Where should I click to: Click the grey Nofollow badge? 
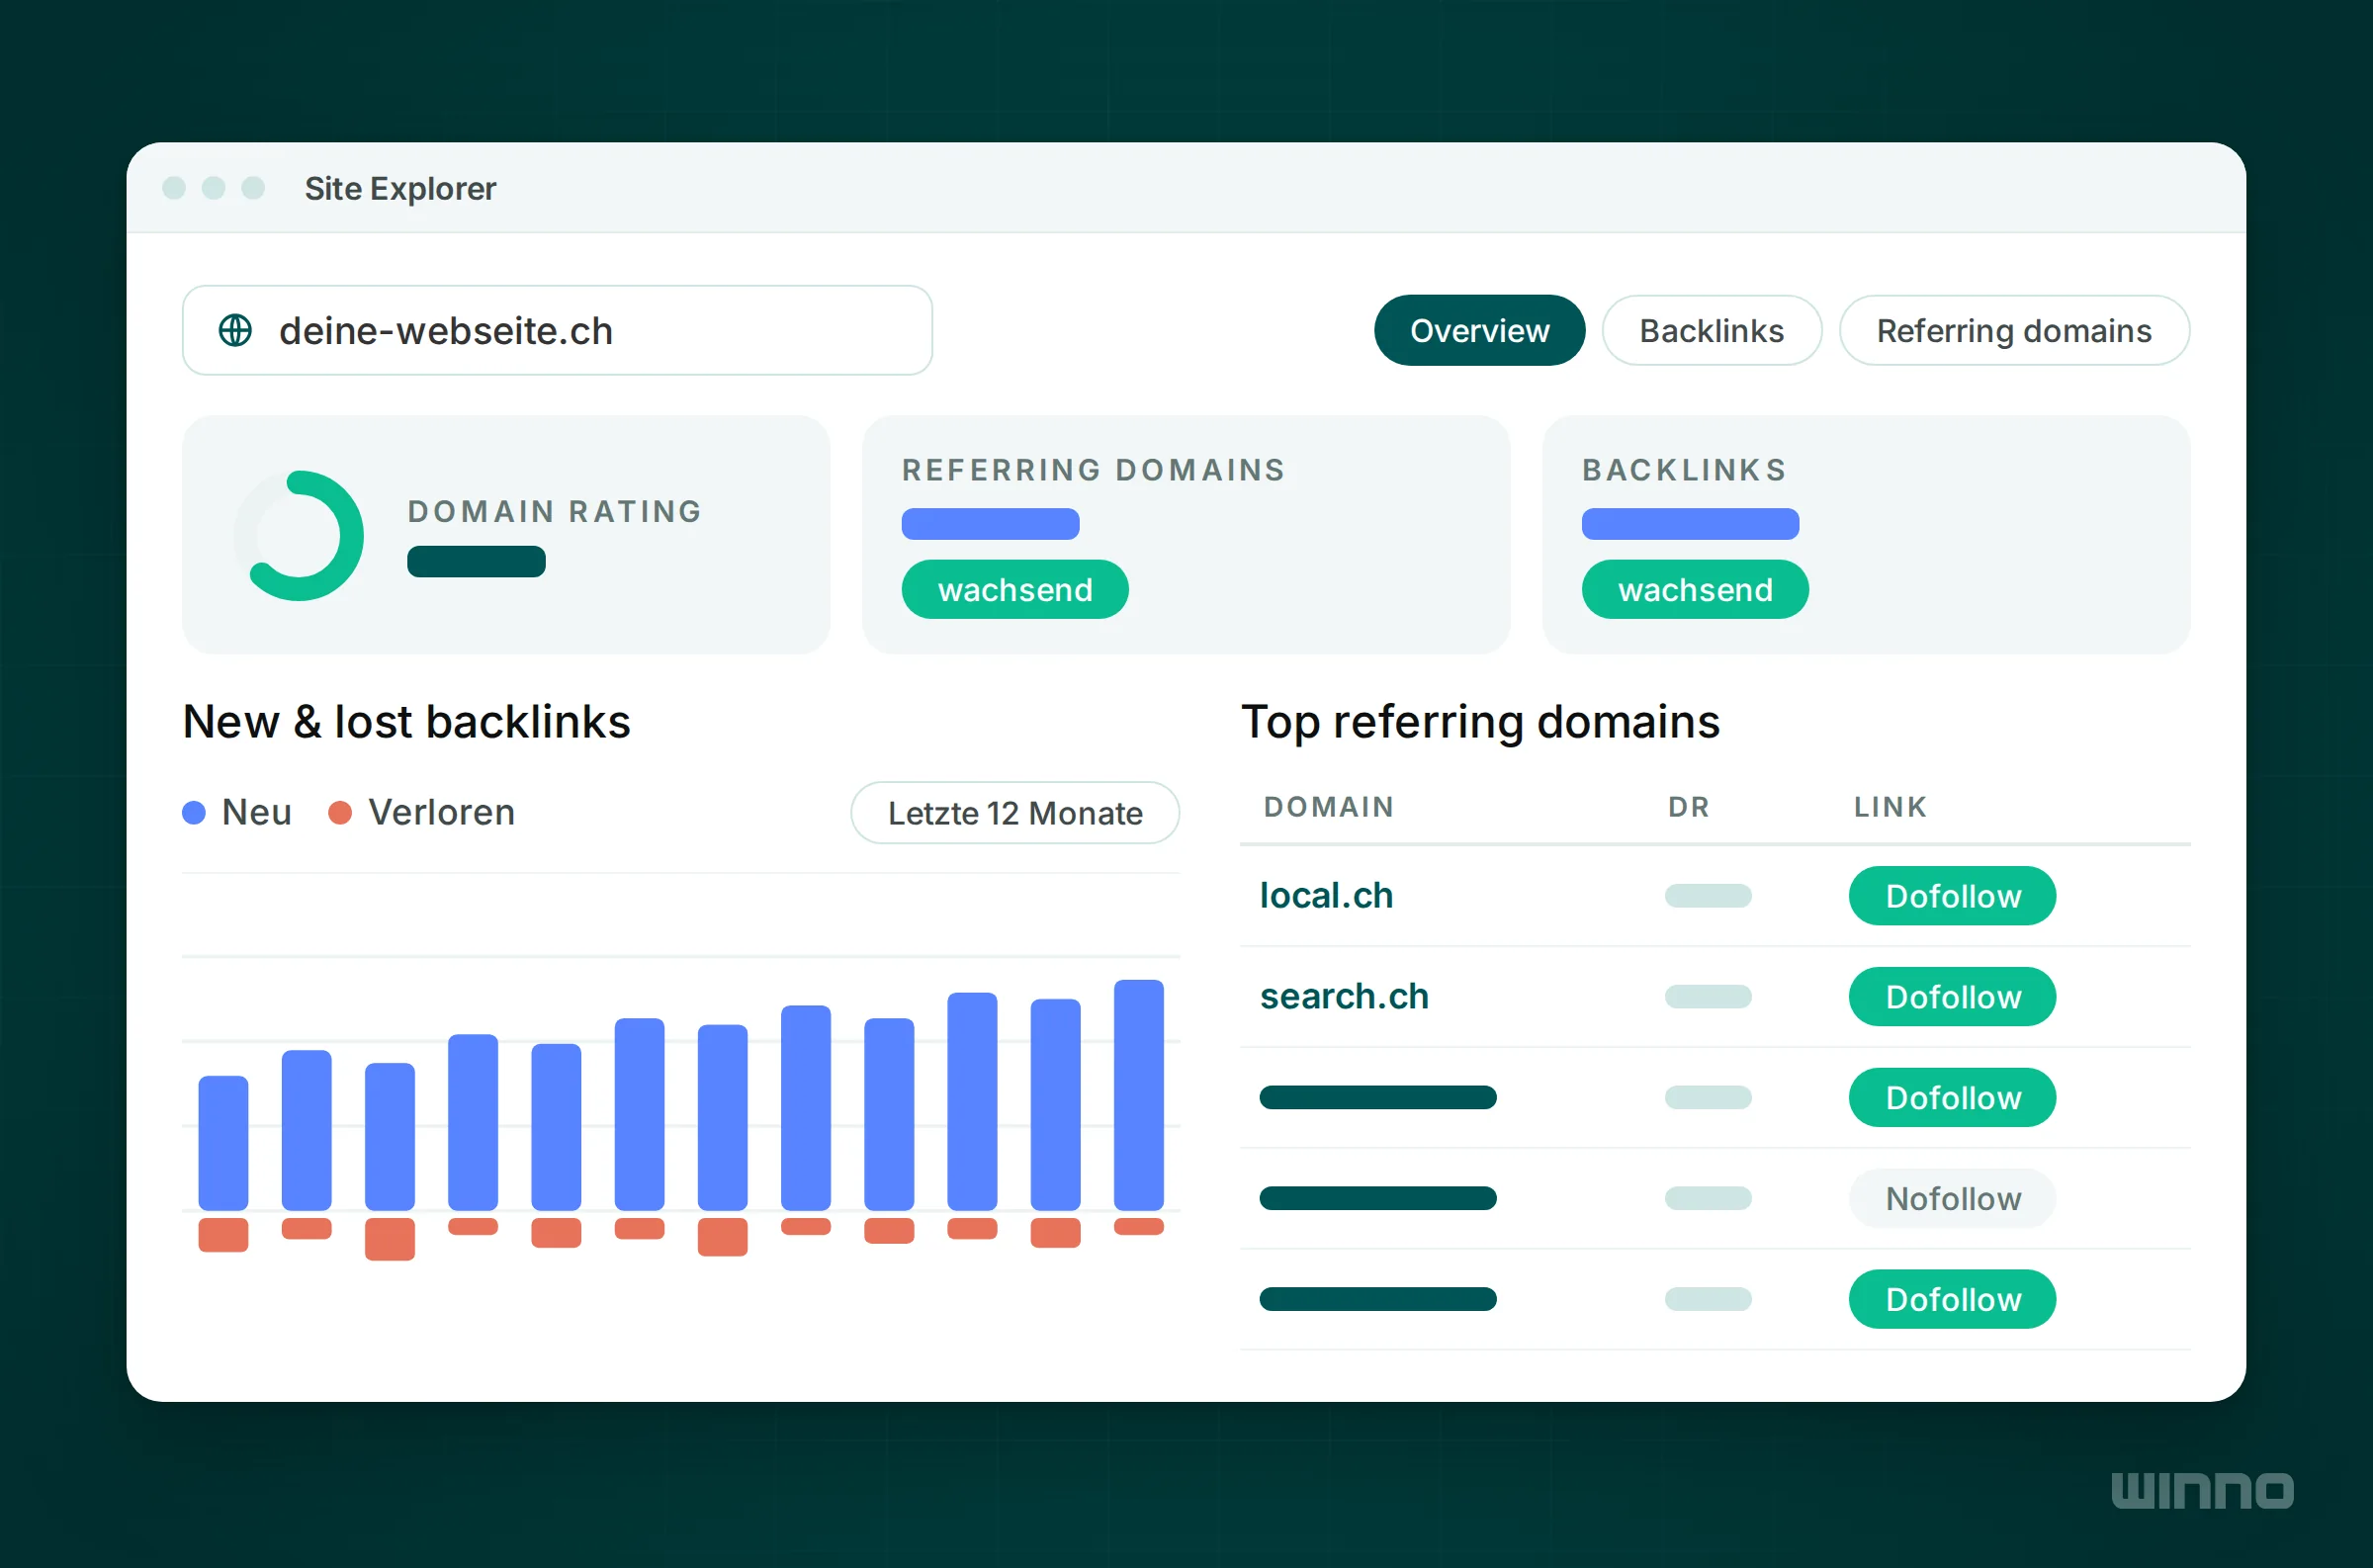[x=1952, y=1198]
